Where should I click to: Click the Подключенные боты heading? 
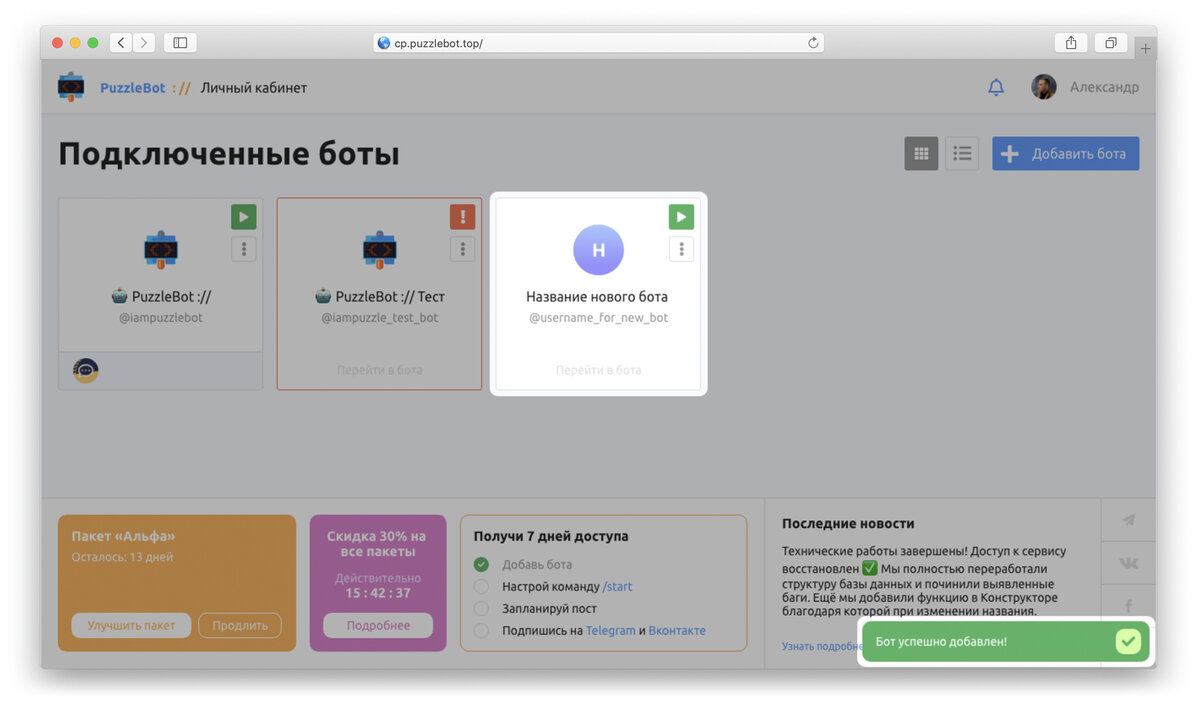pos(229,154)
